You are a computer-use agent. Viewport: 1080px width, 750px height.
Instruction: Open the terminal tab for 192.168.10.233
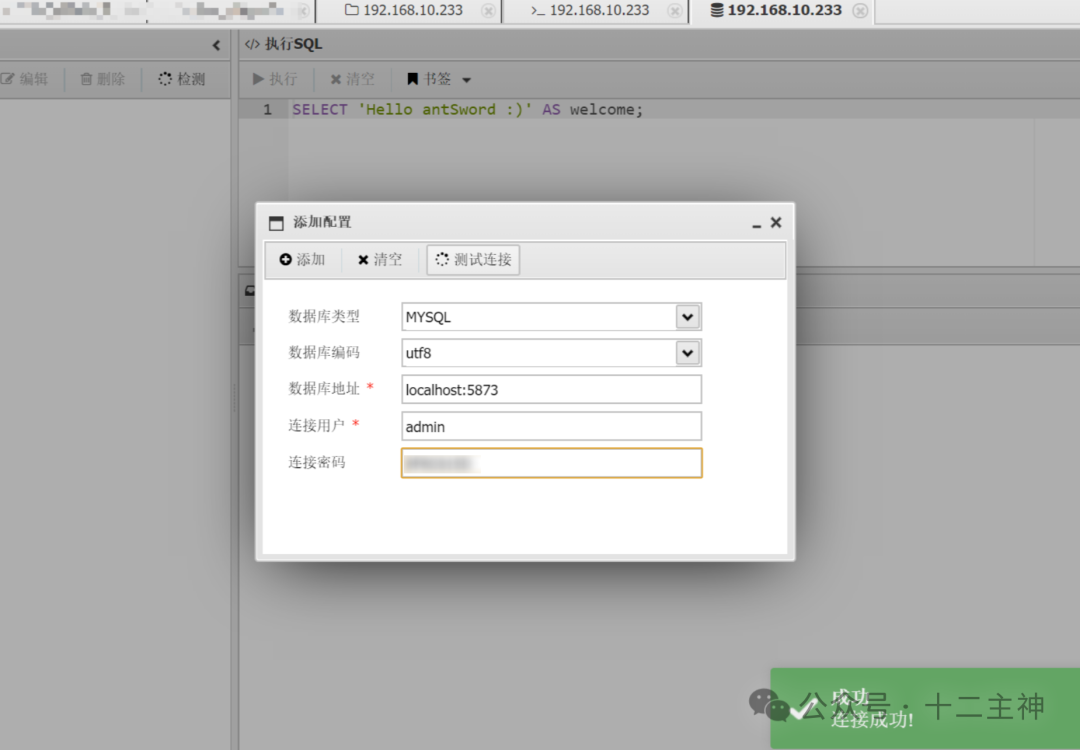point(597,13)
